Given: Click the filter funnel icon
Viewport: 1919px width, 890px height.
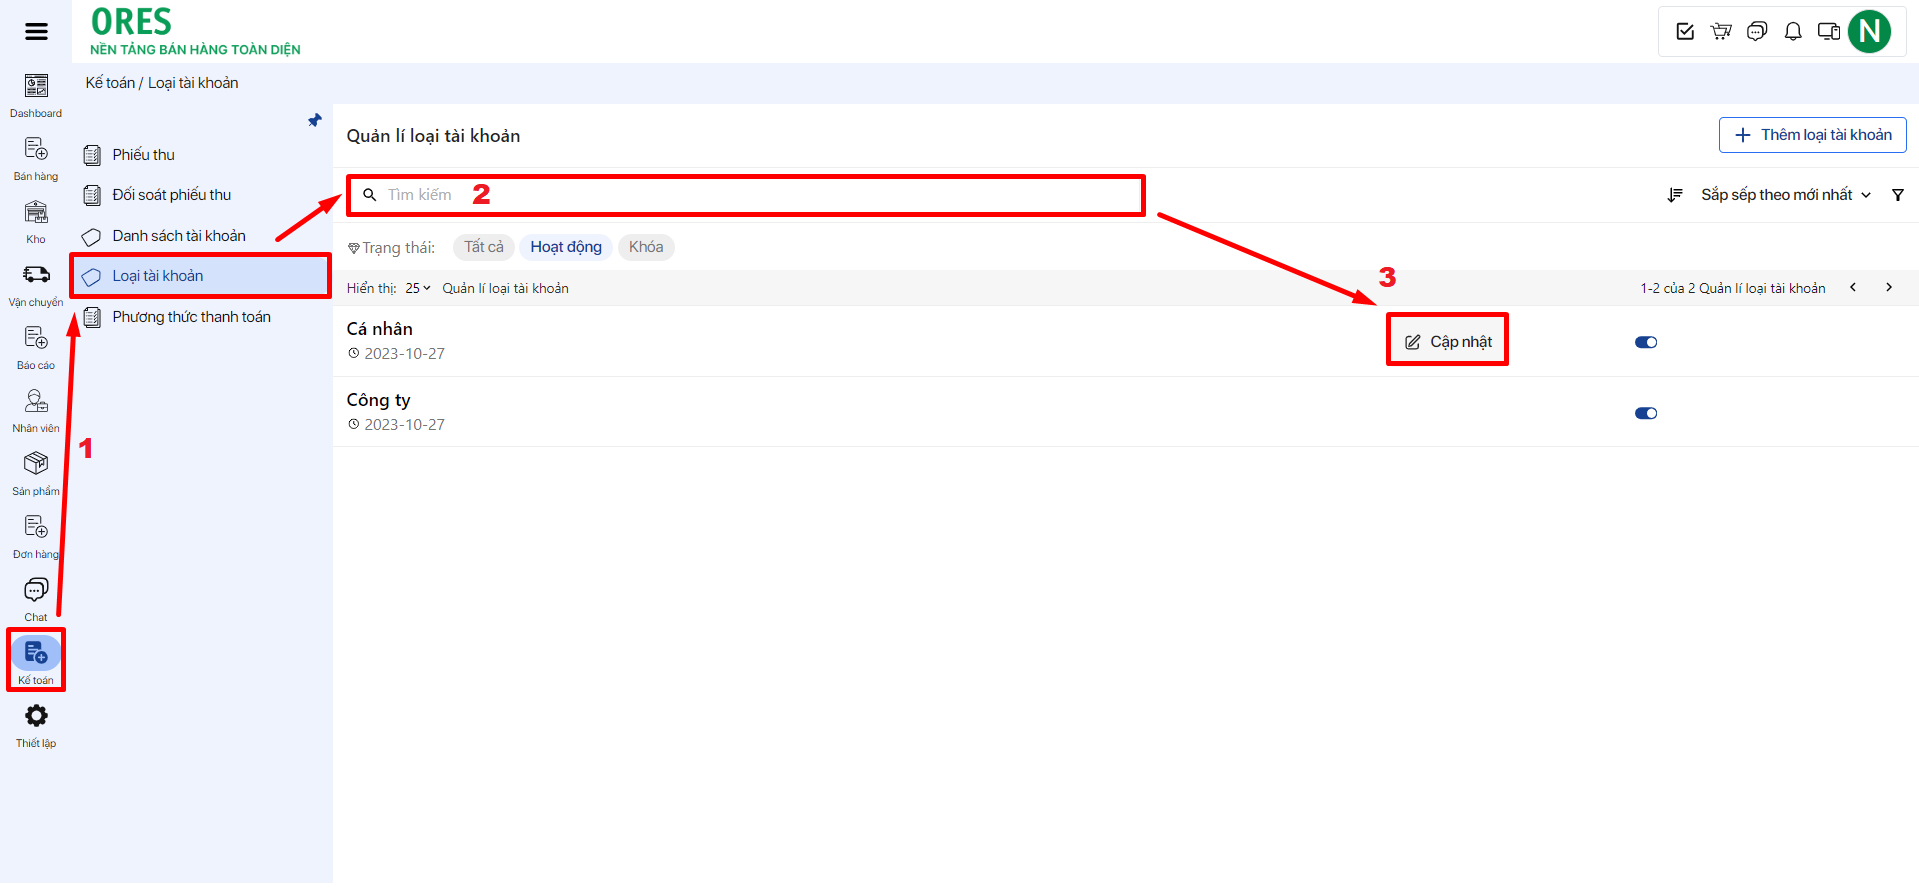Looking at the screenshot, I should click(x=1897, y=195).
